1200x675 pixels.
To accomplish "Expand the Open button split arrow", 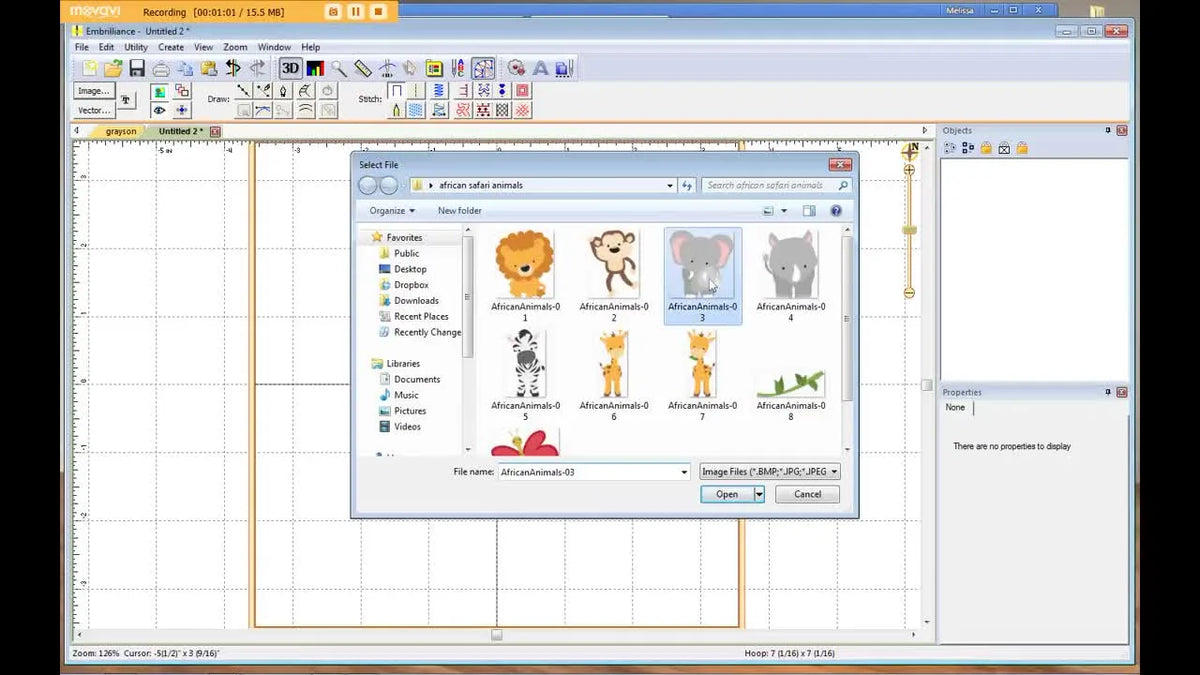I will point(759,494).
